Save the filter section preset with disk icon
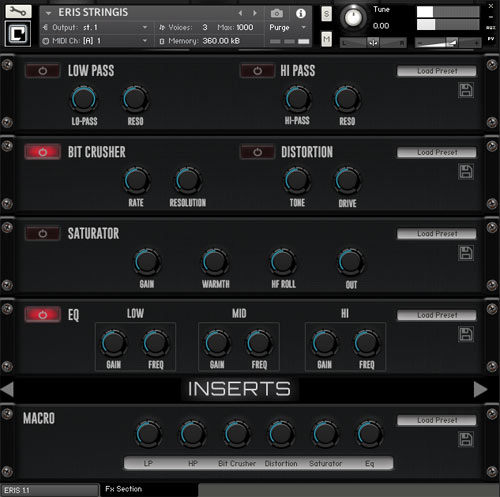Image resolution: width=500 pixels, height=497 pixels. (466, 90)
